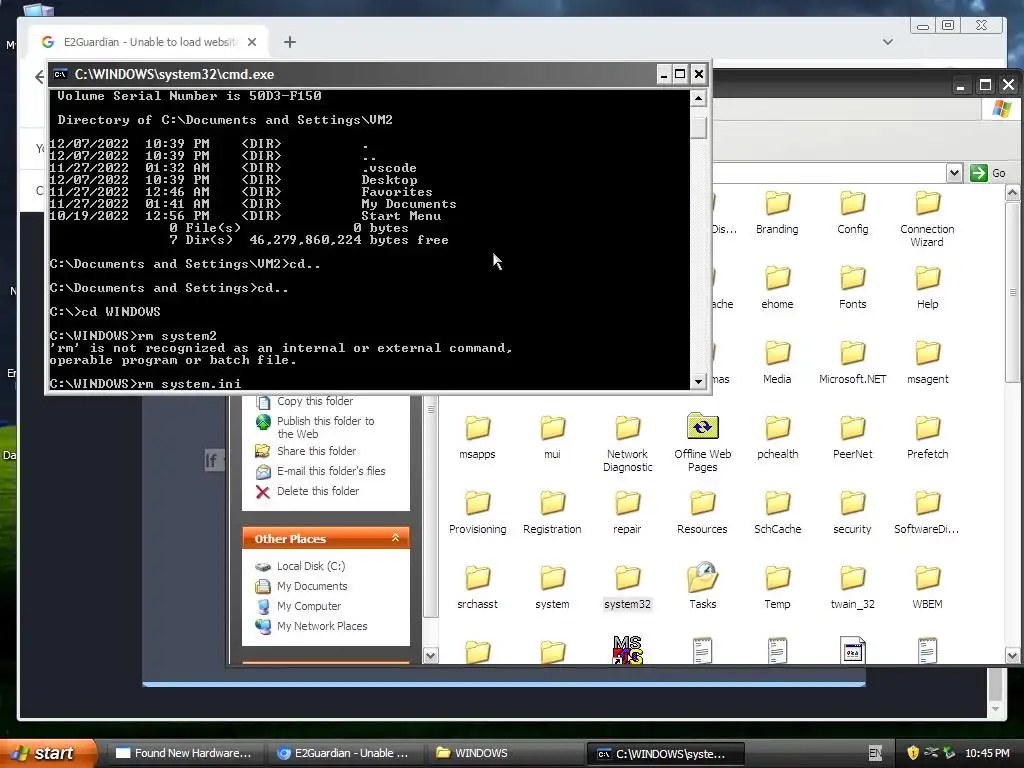Open the Config folder
The width and height of the screenshot is (1024, 768).
pyautogui.click(x=852, y=212)
